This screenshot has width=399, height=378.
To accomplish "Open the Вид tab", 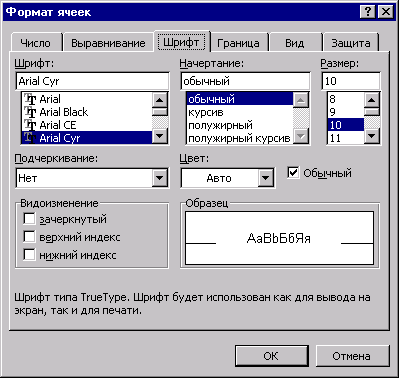I will pyautogui.click(x=295, y=43).
